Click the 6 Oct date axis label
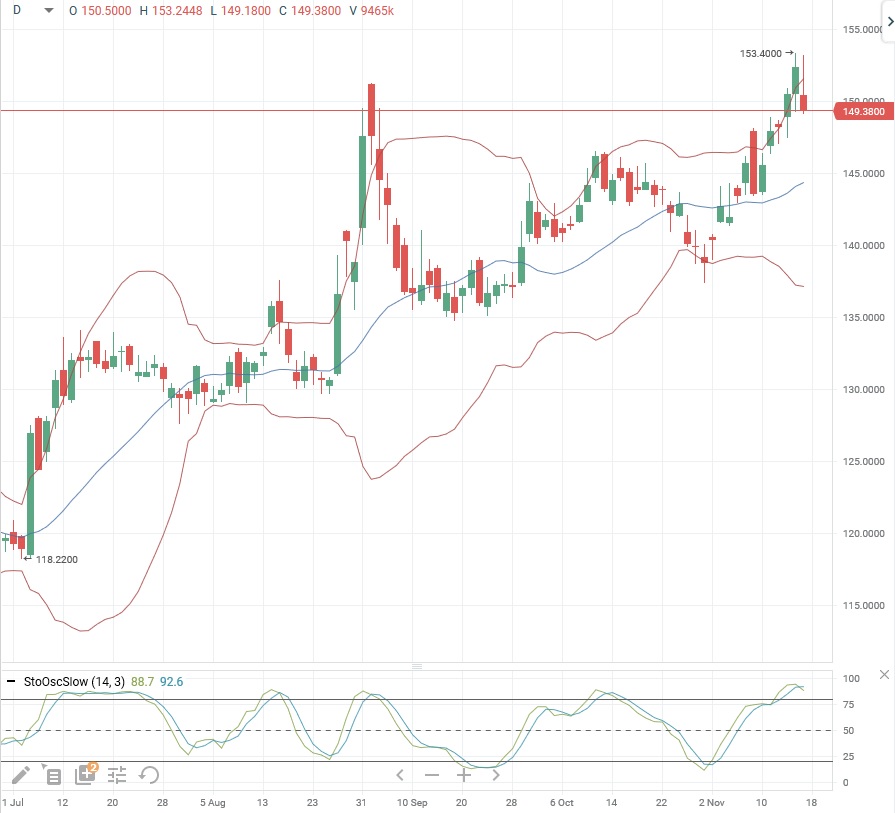The width and height of the screenshot is (895, 813). click(x=562, y=802)
